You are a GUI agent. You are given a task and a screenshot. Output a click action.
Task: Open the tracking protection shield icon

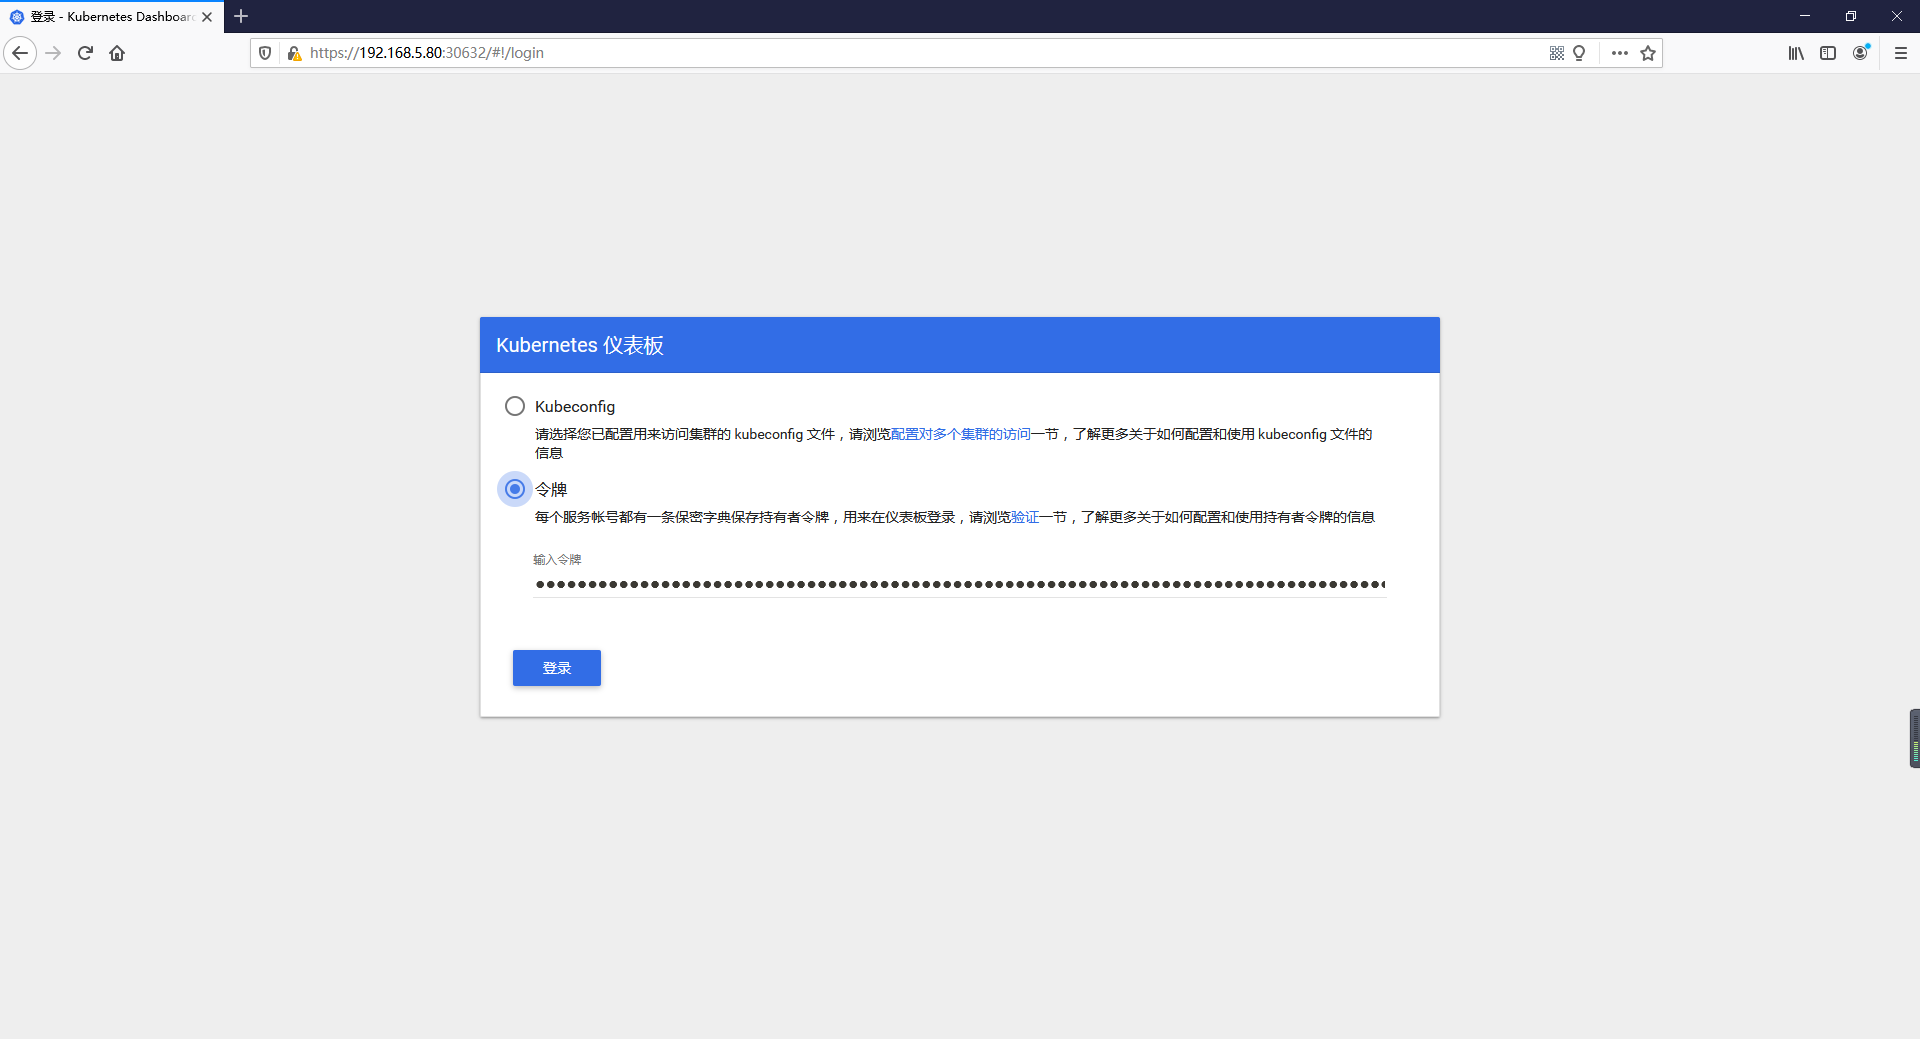pyautogui.click(x=265, y=53)
